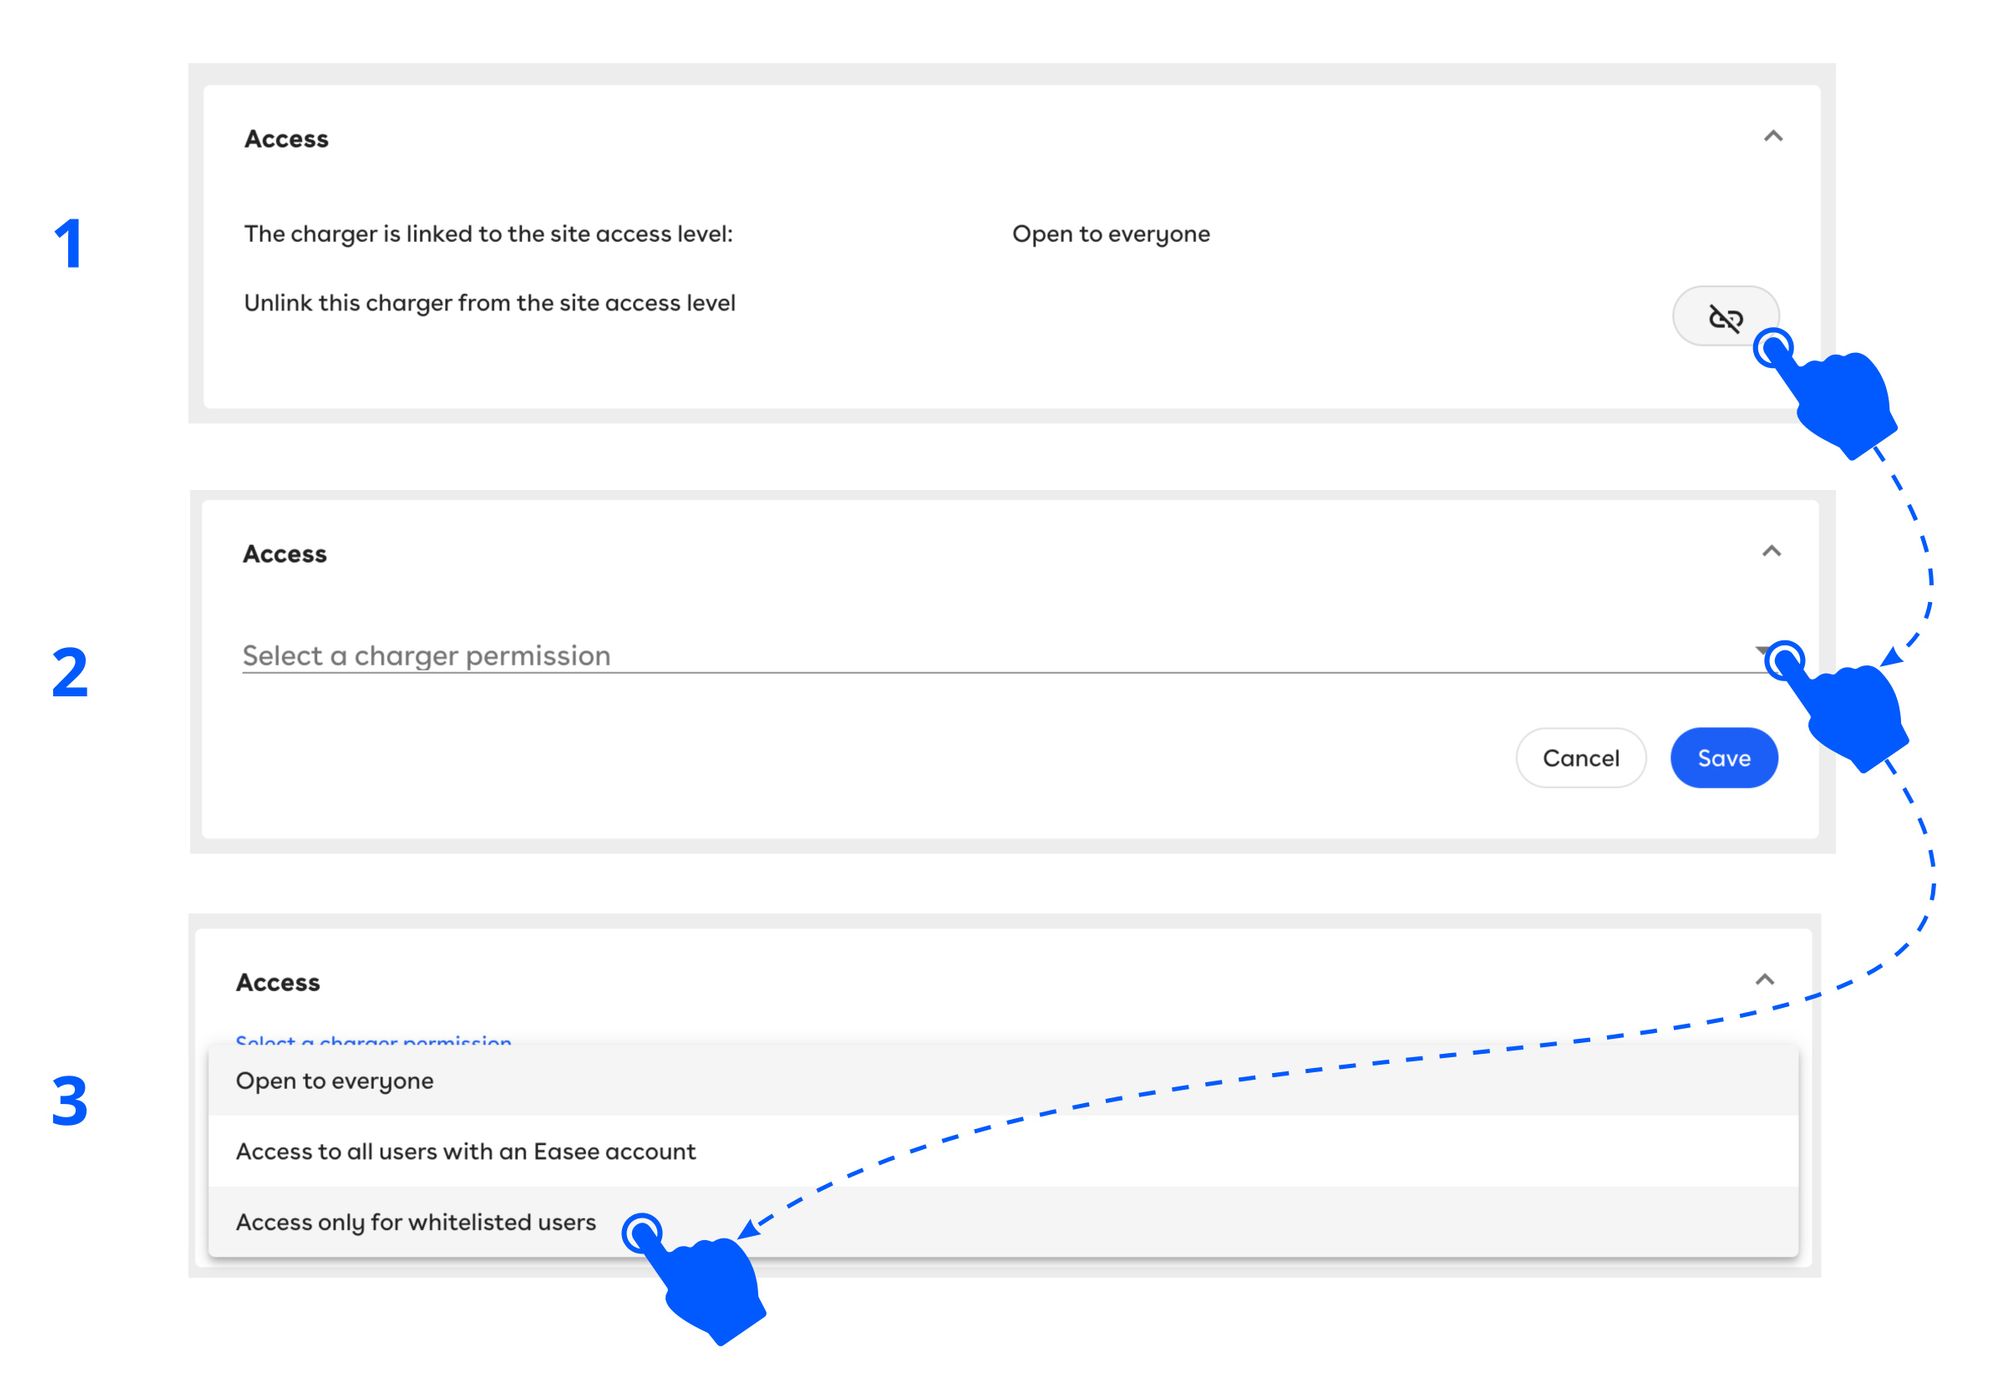Viewport: 2000px width, 1395px height.
Task: Click the blue Save button
Action: (x=1724, y=758)
